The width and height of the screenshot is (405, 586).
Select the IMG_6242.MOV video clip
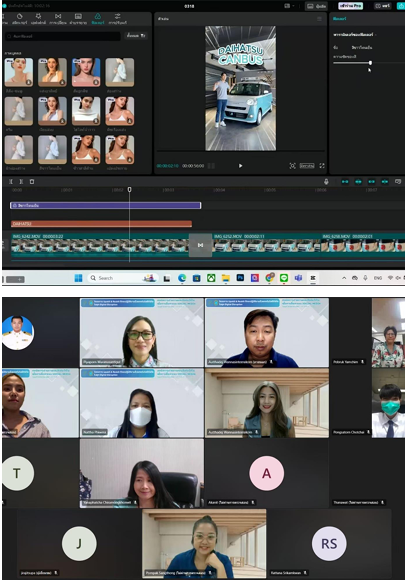pos(100,245)
